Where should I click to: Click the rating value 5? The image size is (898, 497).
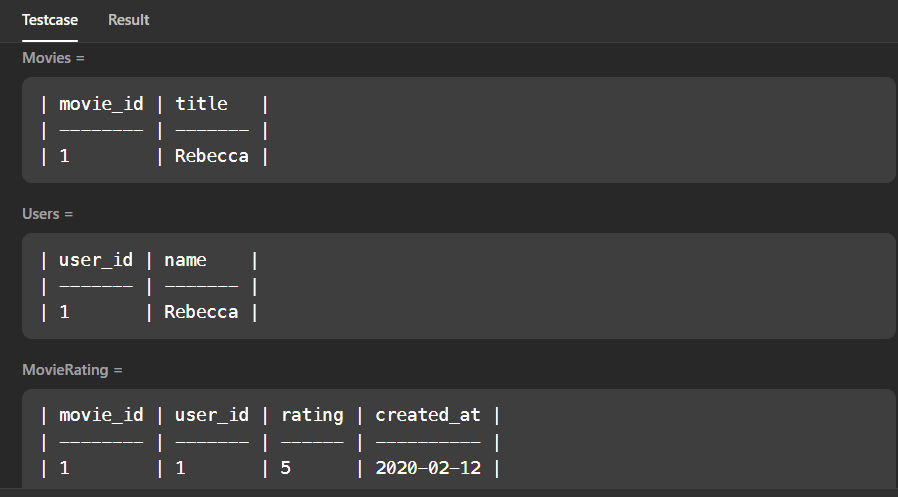[286, 468]
